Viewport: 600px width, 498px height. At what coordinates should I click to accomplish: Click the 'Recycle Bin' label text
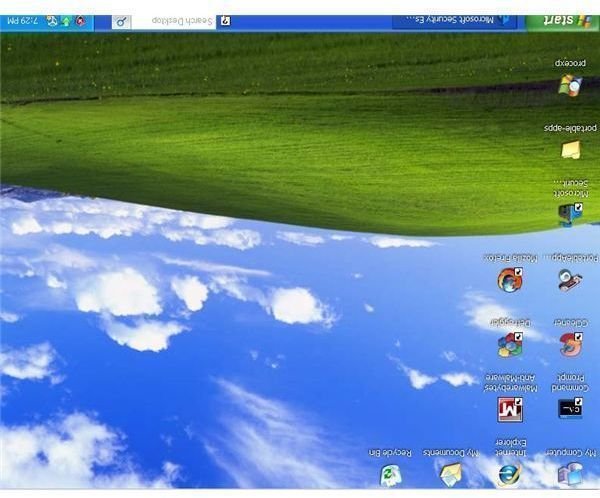click(390, 453)
